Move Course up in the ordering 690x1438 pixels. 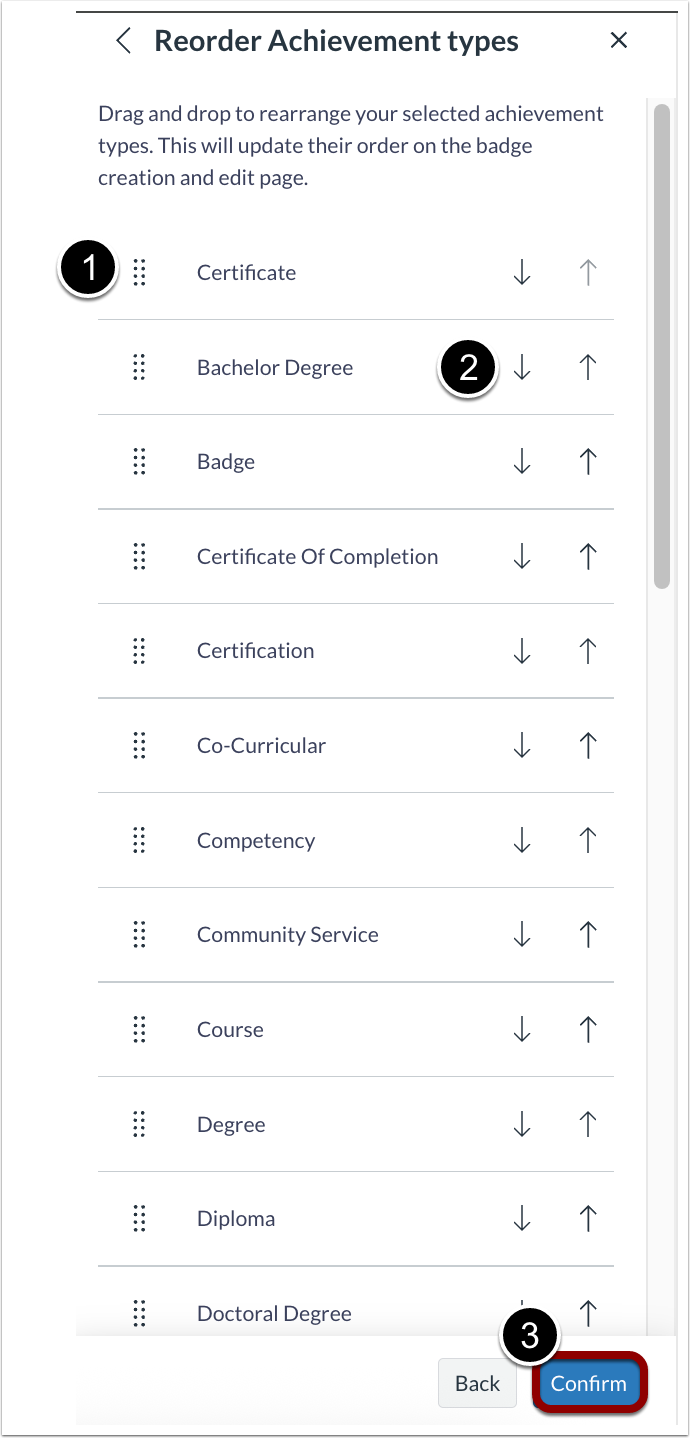click(x=588, y=1029)
